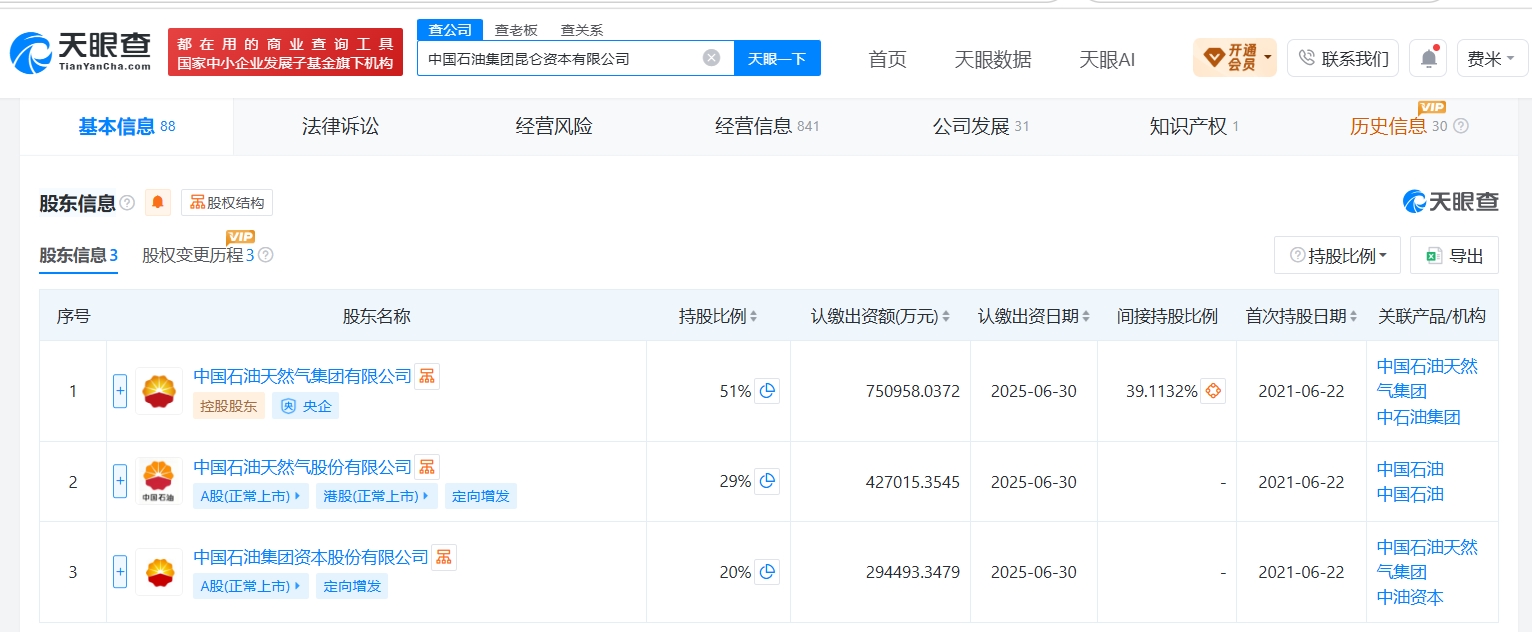Open the pie chart icon for the 29% stake
Viewport: 1532px width, 632px height.
tap(767, 482)
